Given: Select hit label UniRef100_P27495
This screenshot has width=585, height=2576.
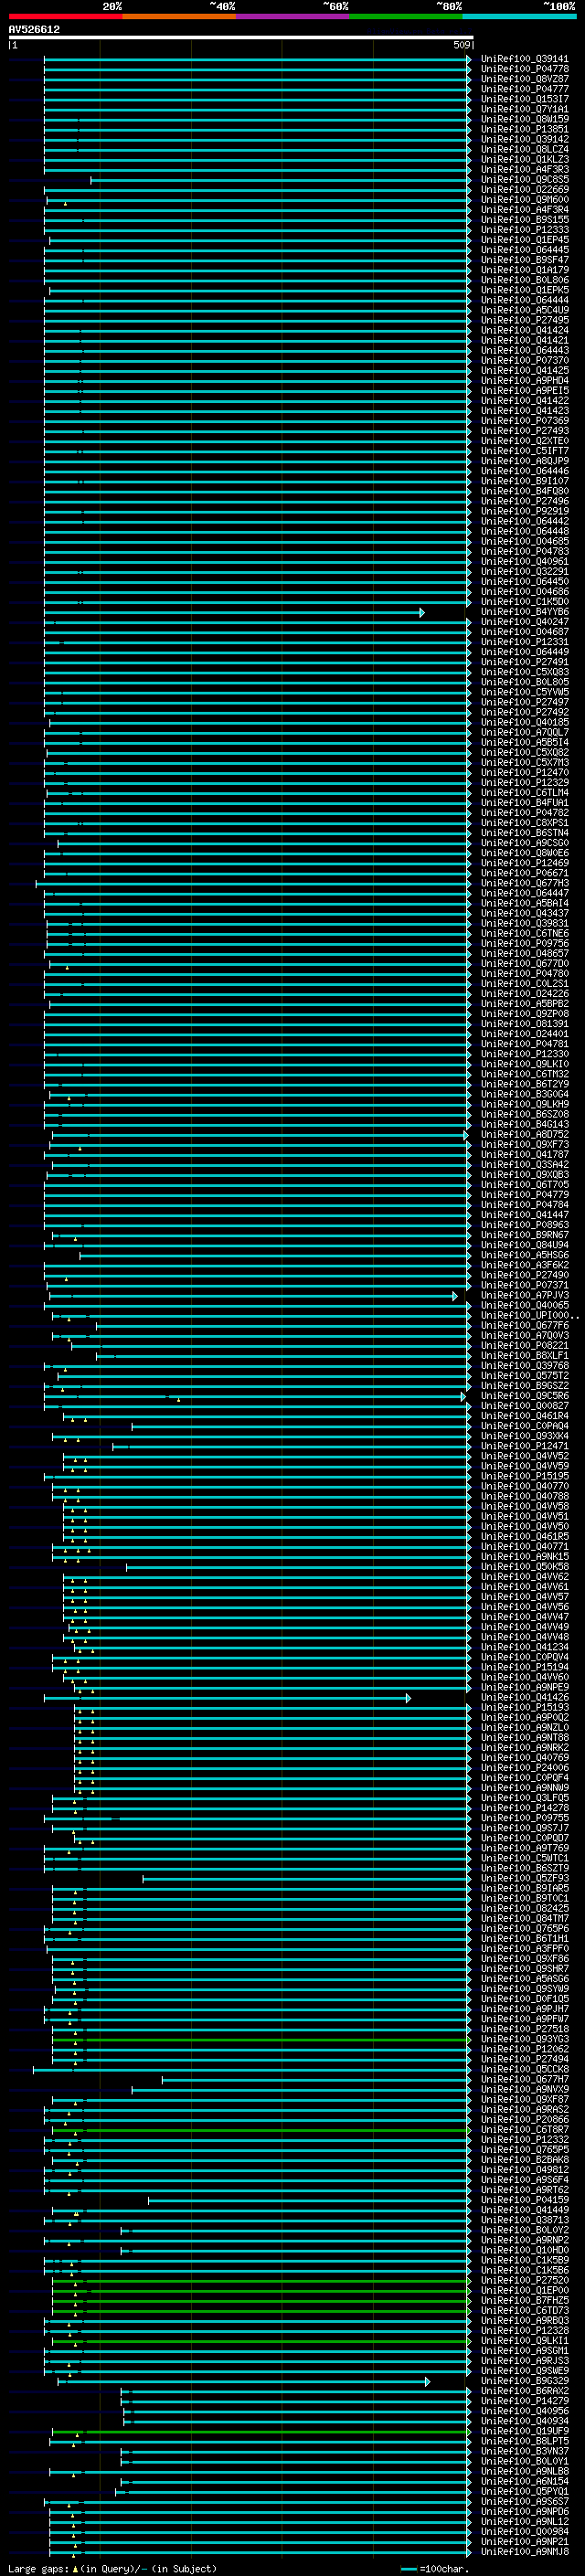Looking at the screenshot, I should 524,320.
